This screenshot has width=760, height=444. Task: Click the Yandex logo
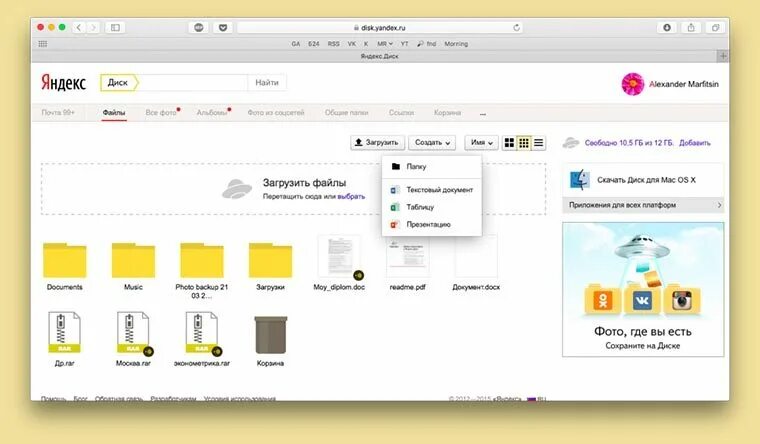pos(63,83)
